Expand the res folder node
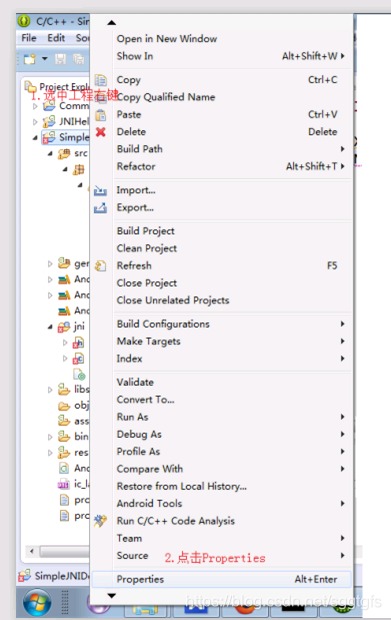This screenshot has height=620, width=391. (50, 453)
